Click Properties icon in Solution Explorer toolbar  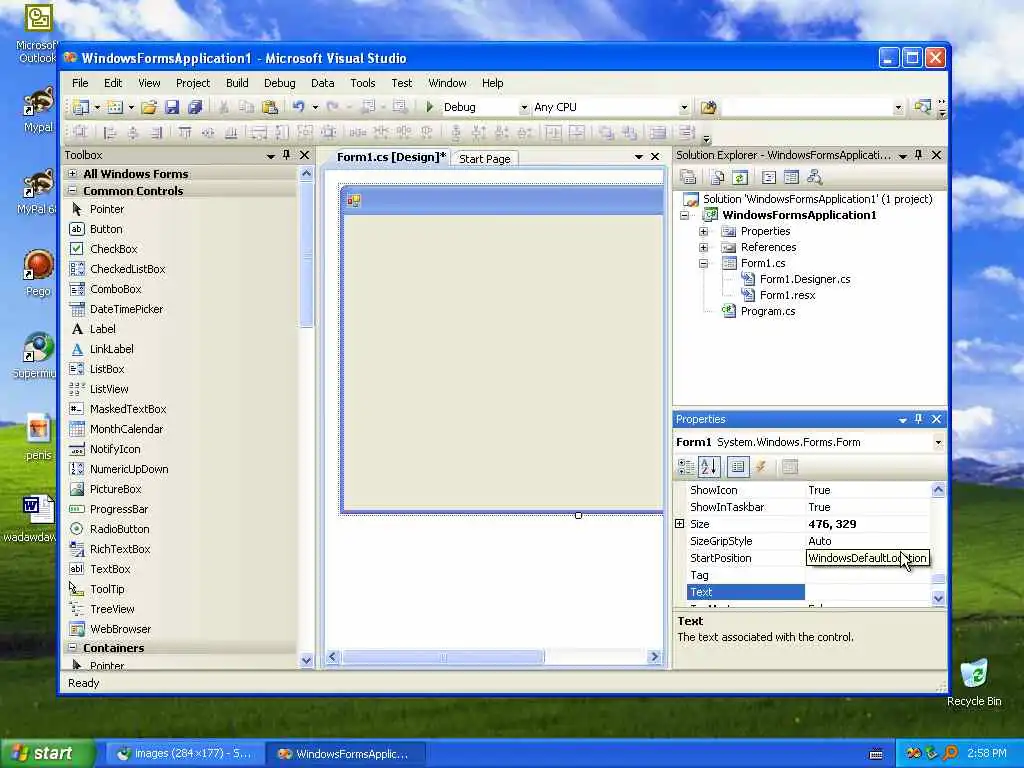point(688,178)
